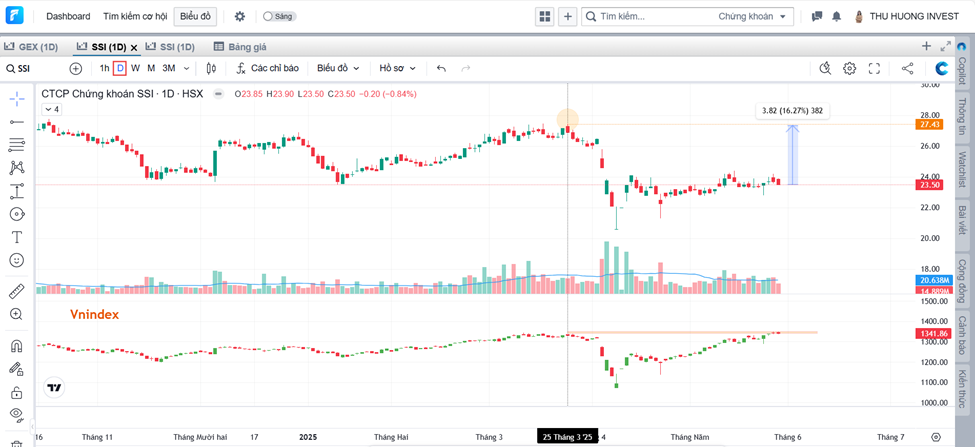Open the Cảnh báo side panel
Image resolution: width=975 pixels, height=447 pixels.
tap(962, 336)
